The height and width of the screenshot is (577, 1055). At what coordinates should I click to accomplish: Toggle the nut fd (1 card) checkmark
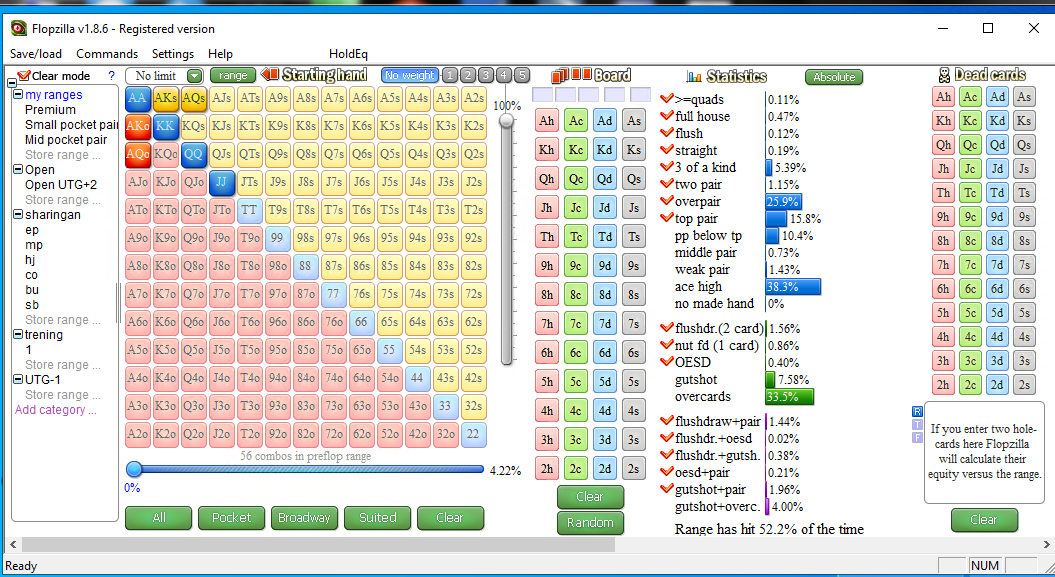pos(667,345)
